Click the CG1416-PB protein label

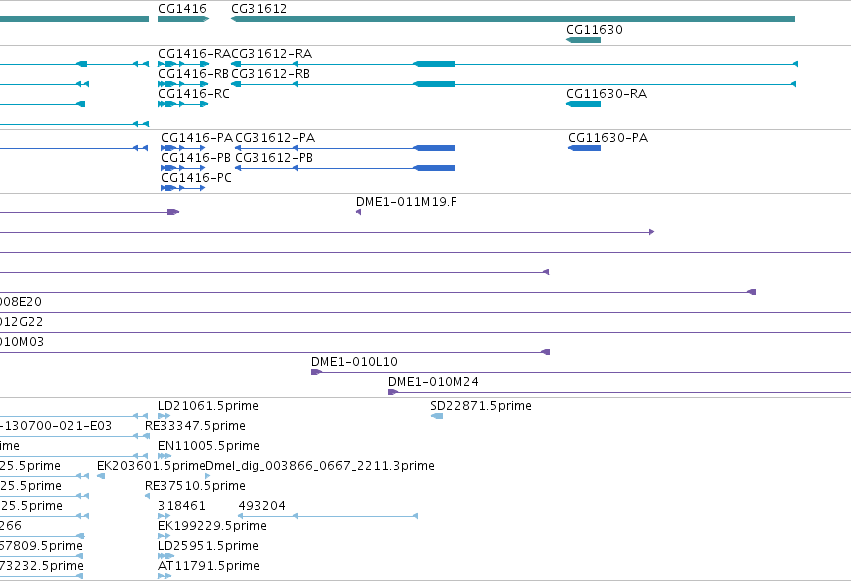(x=196, y=158)
